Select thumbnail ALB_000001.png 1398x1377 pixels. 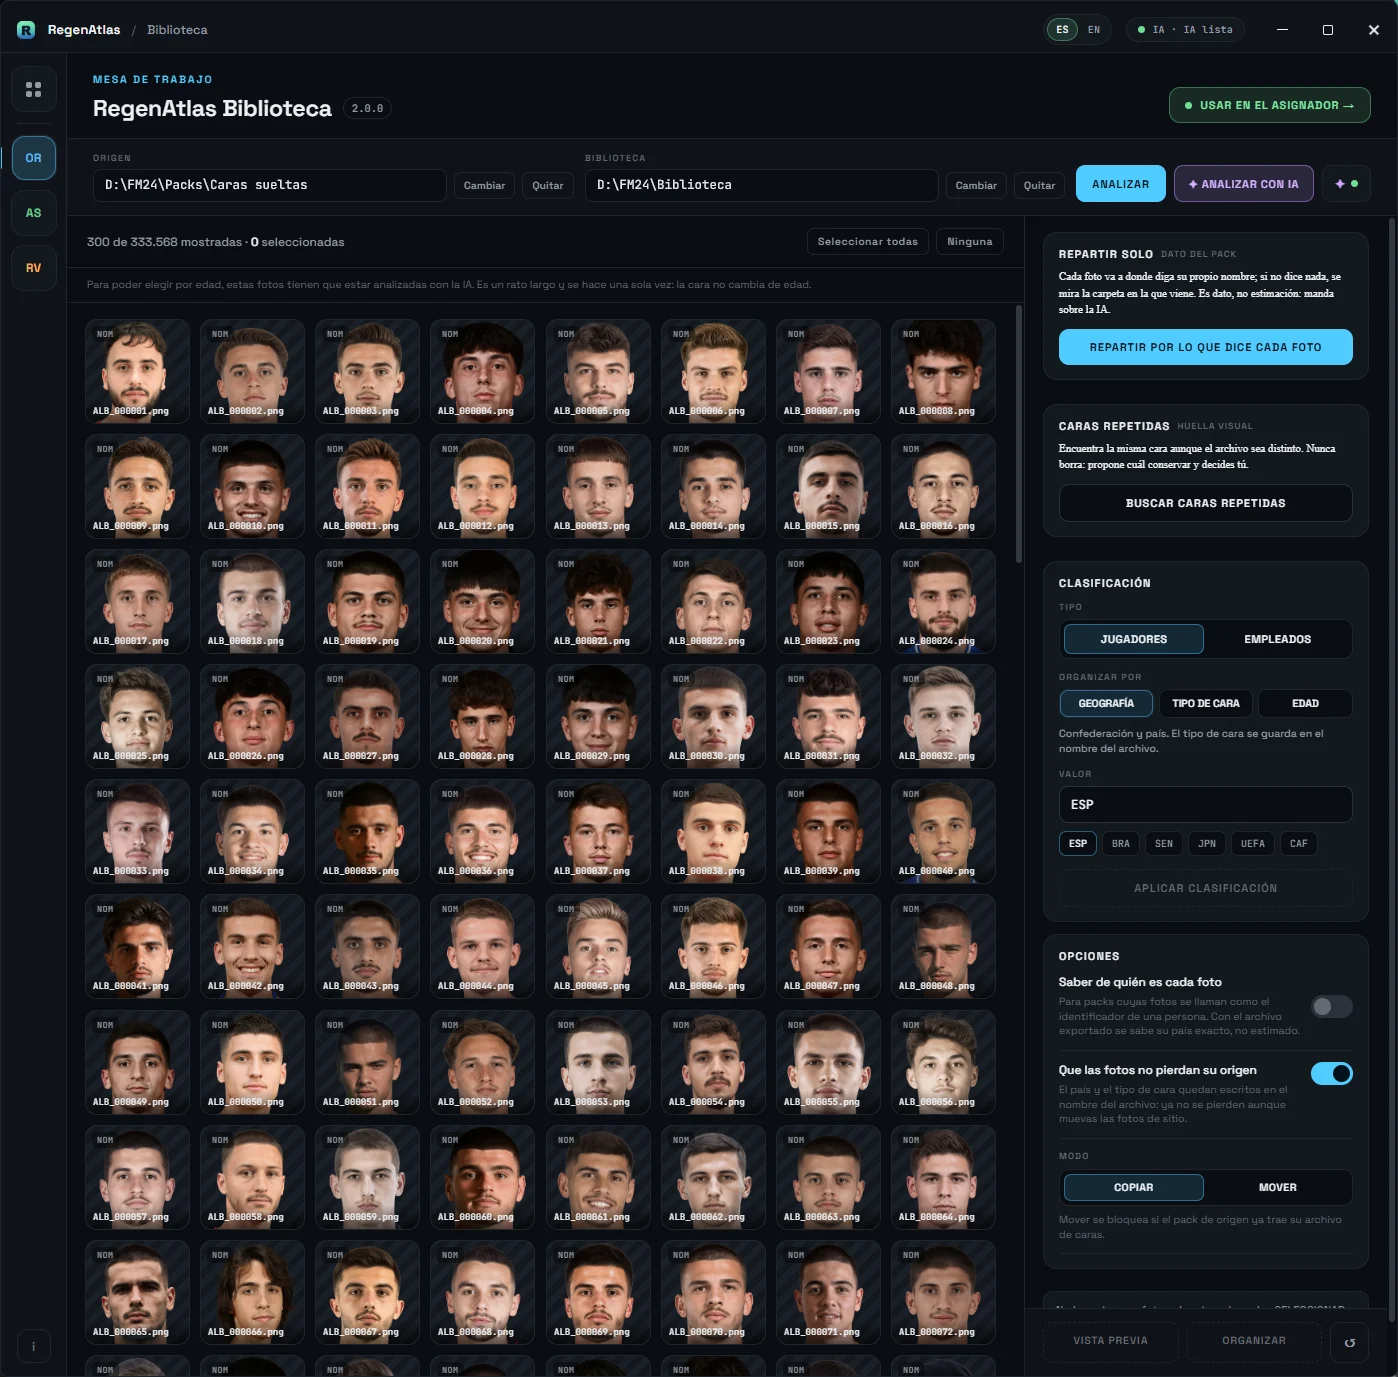(x=137, y=371)
